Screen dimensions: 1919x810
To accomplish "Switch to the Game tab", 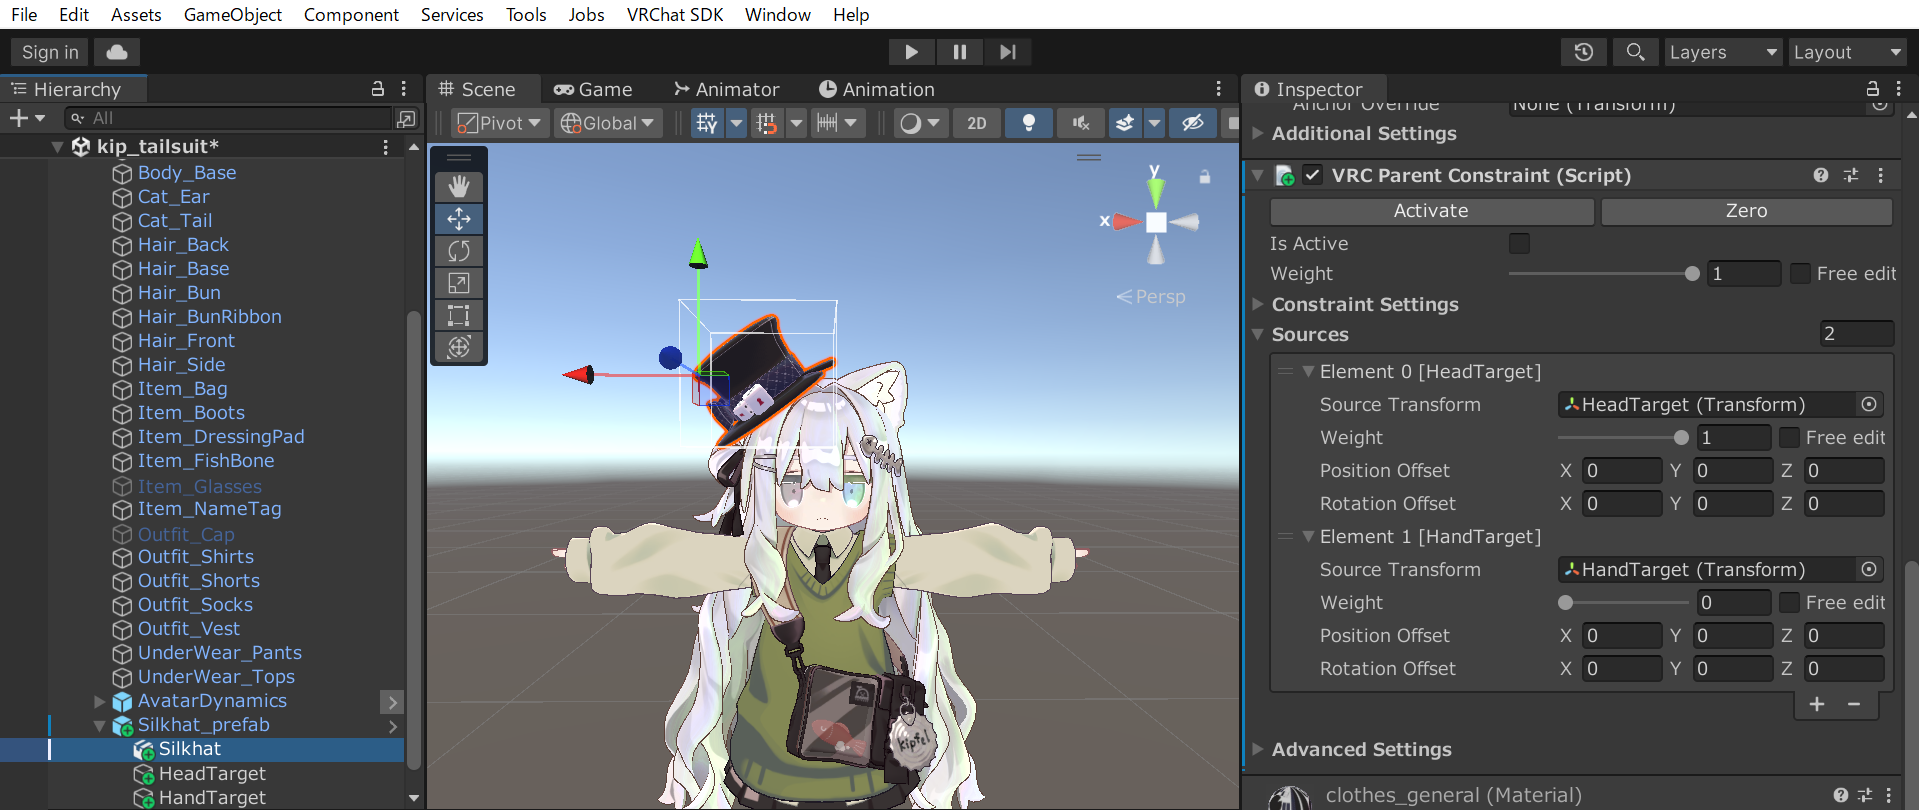I will pos(593,89).
